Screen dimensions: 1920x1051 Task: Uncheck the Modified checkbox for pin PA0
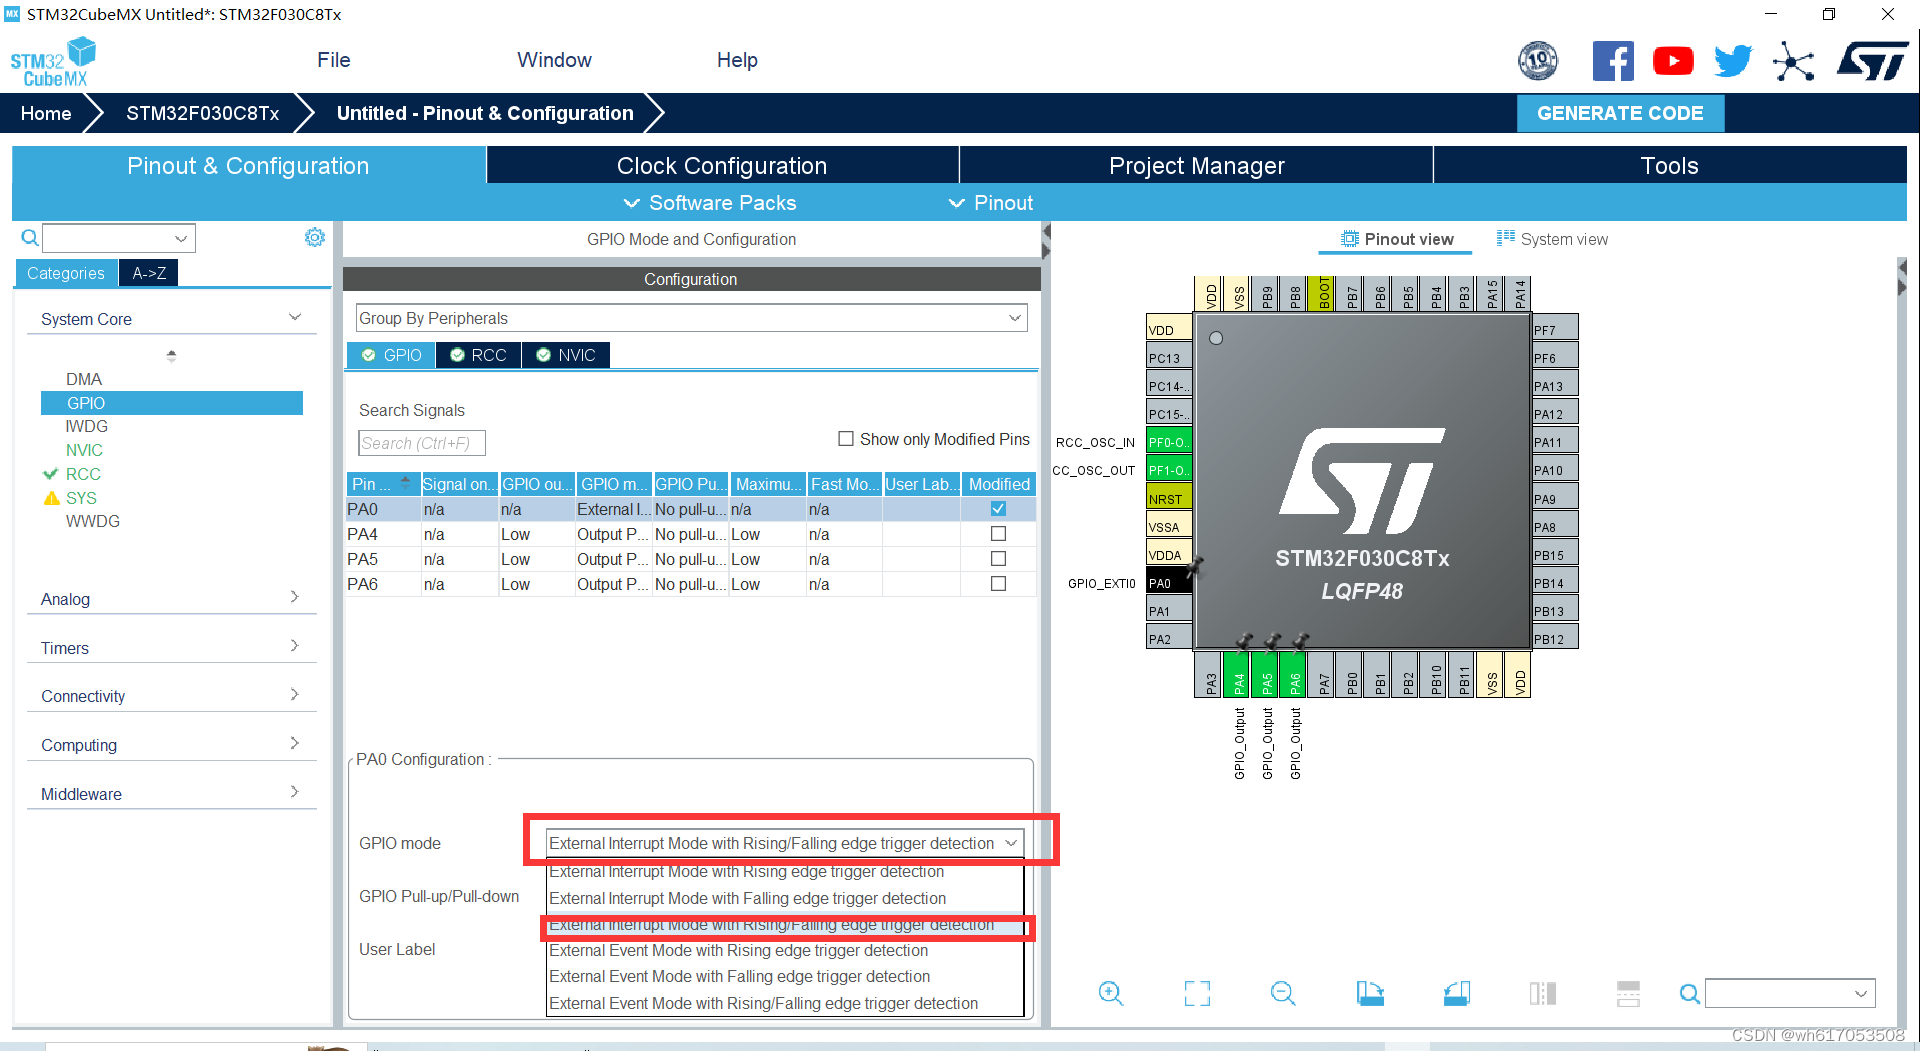click(x=998, y=508)
